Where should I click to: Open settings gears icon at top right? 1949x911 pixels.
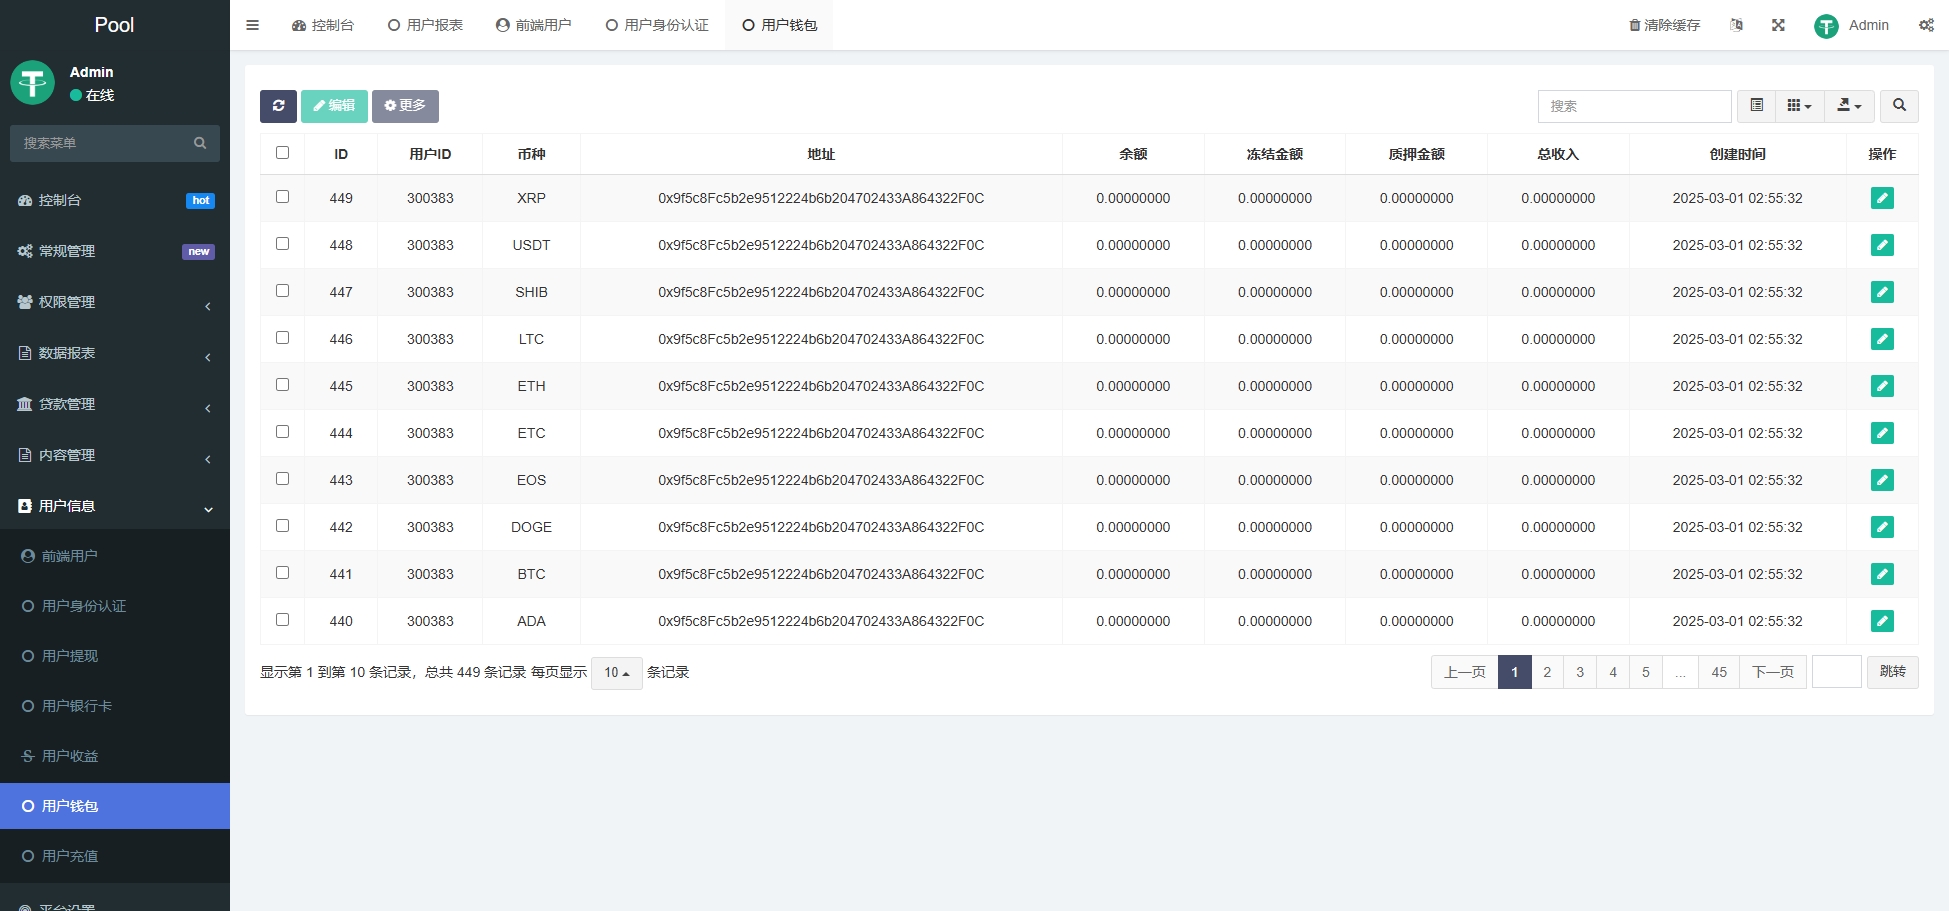(1926, 25)
